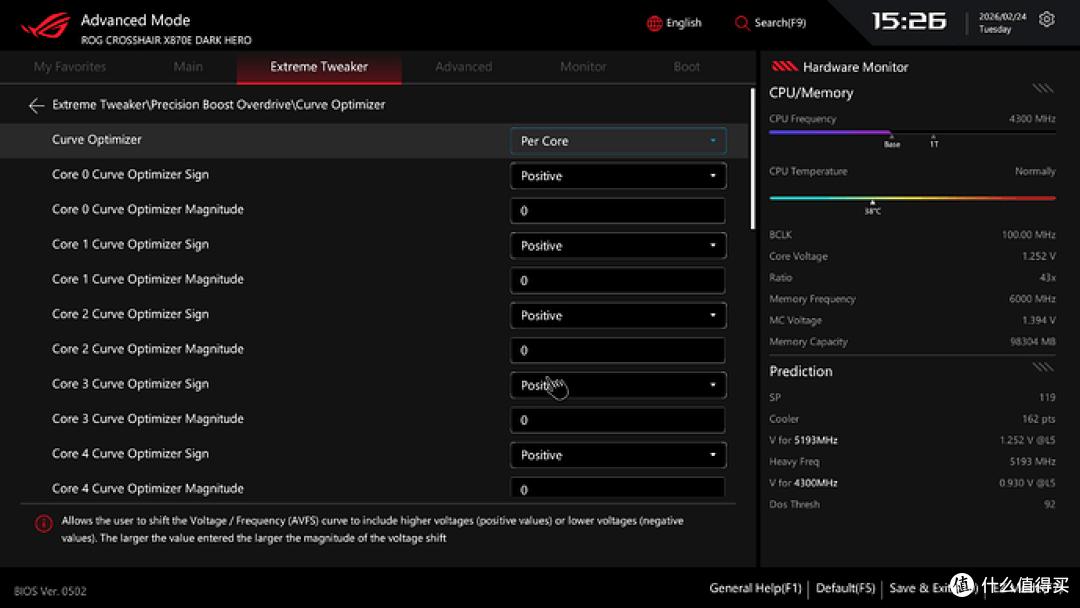Click the SP 119 prediction value
Image resolution: width=1080 pixels, height=608 pixels.
point(1047,397)
